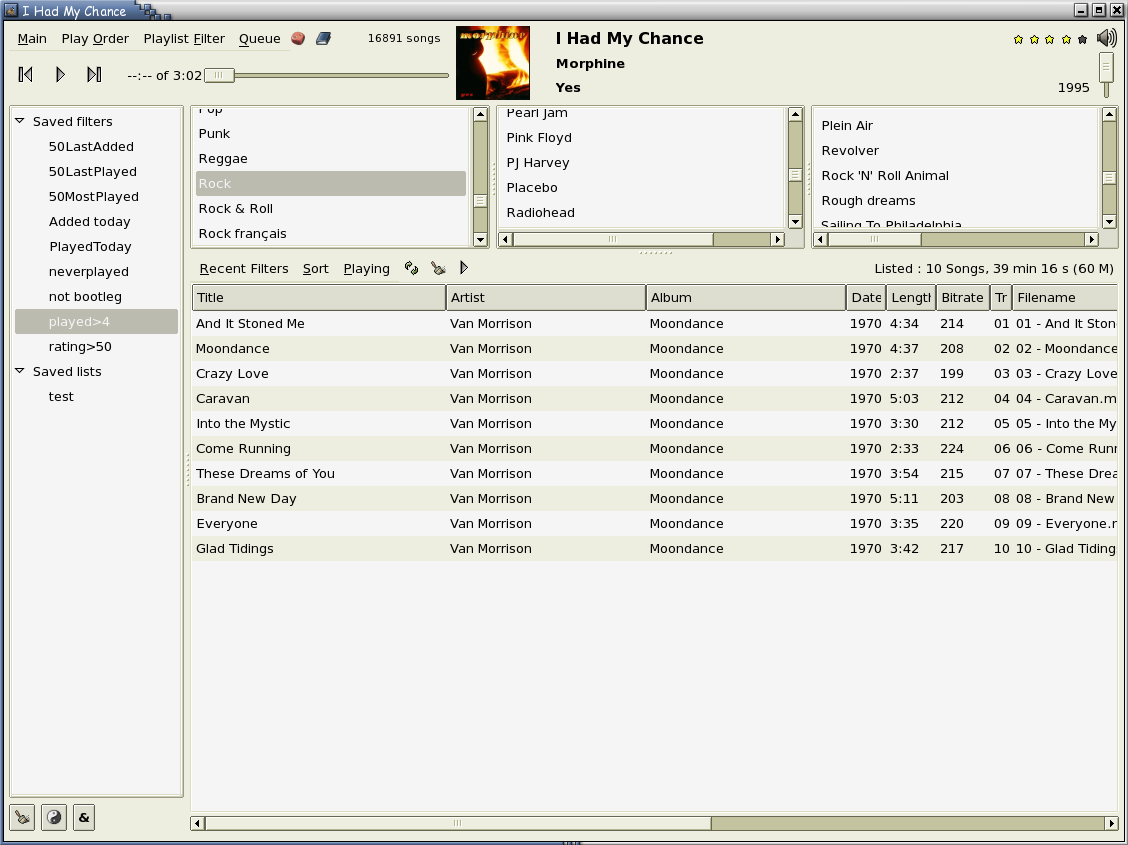Select the song Into the Mystic

tap(655, 424)
